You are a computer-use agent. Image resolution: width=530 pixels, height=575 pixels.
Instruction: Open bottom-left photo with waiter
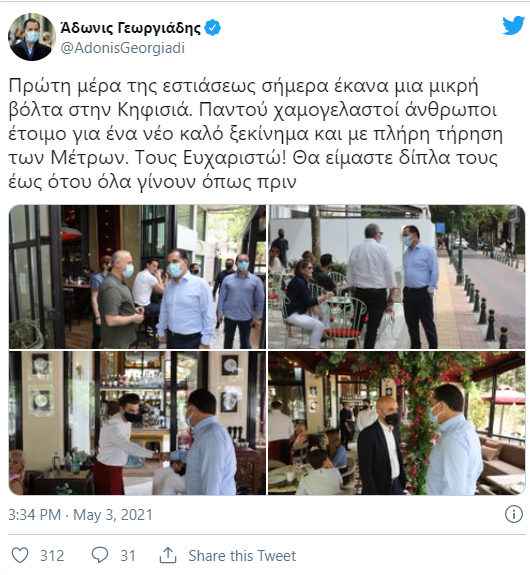click(x=138, y=423)
